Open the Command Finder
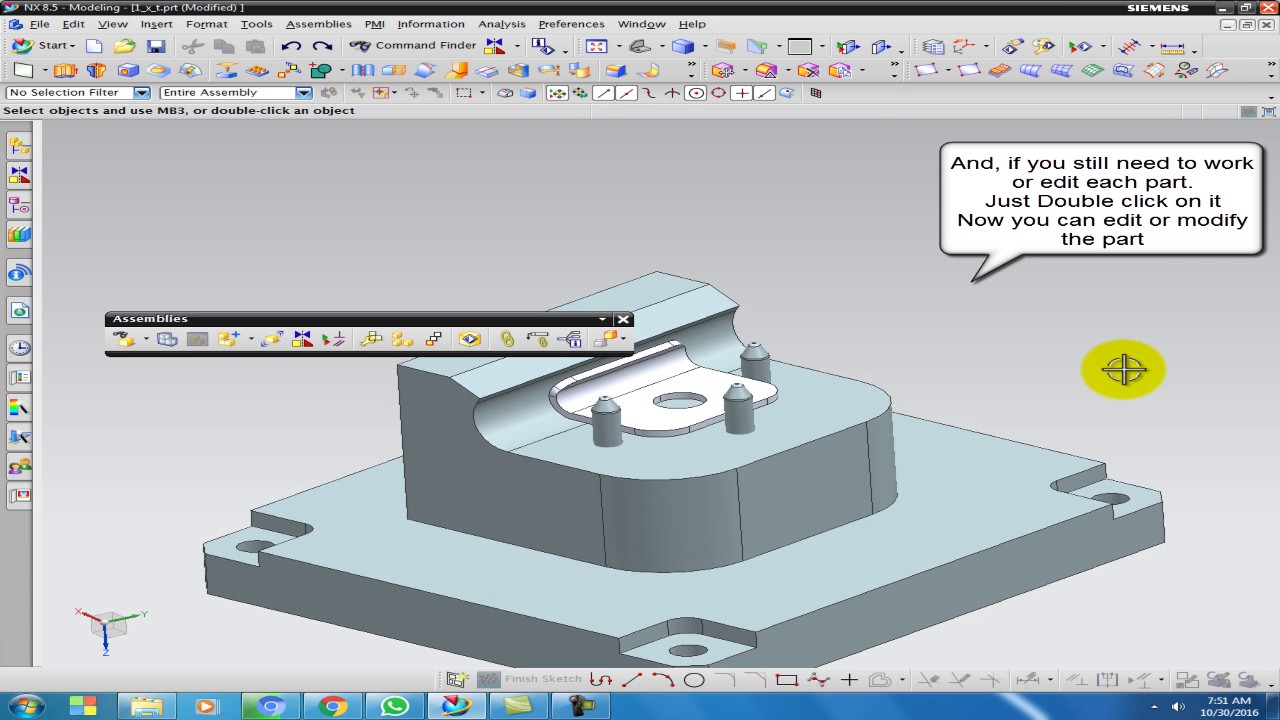 [x=413, y=46]
